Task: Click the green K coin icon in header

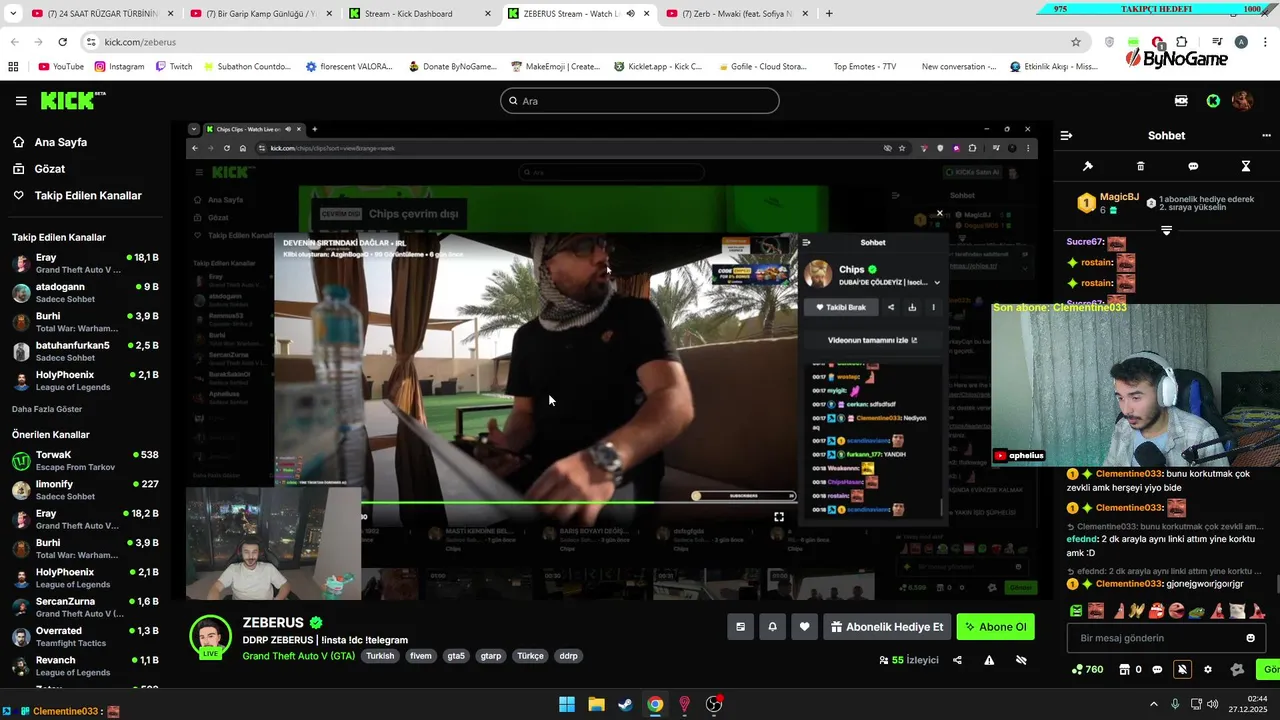Action: (1213, 101)
